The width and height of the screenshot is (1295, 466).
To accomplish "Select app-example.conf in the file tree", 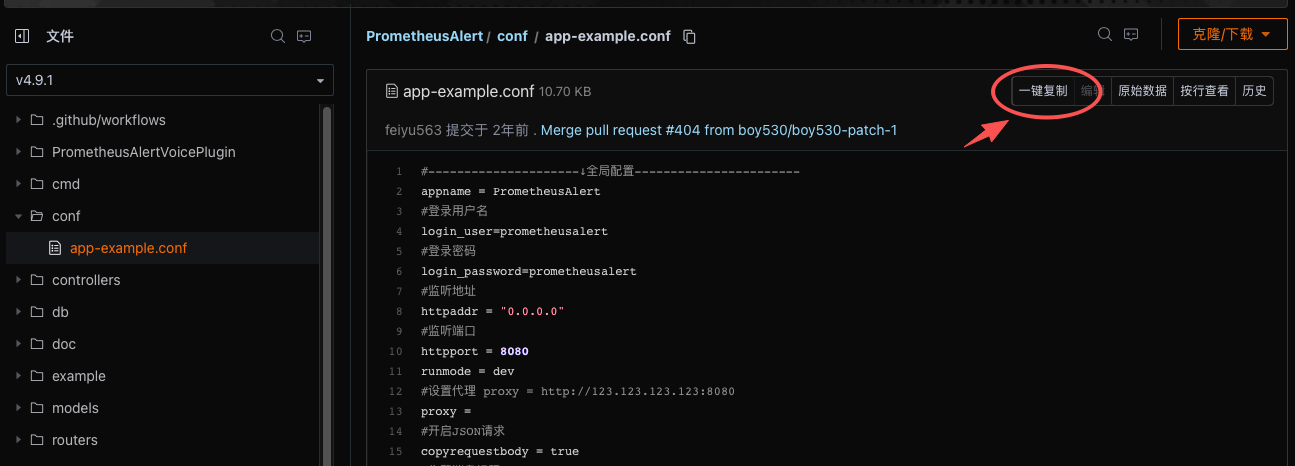I will tap(128, 248).
